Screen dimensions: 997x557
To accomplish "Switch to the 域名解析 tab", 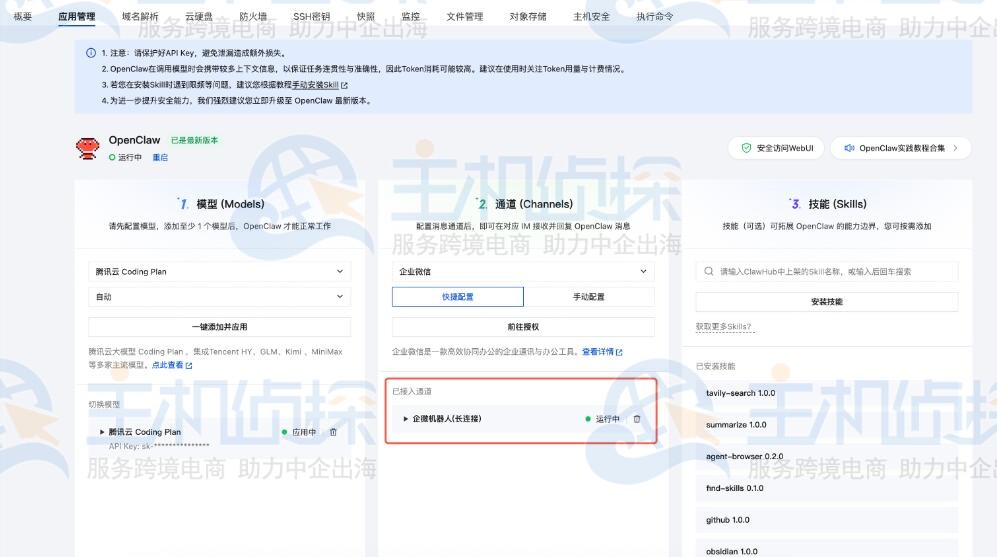I will click(x=140, y=17).
